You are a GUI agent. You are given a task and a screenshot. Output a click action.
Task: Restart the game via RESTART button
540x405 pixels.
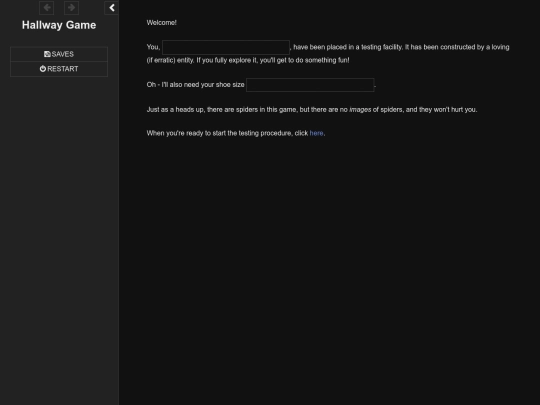(59, 69)
